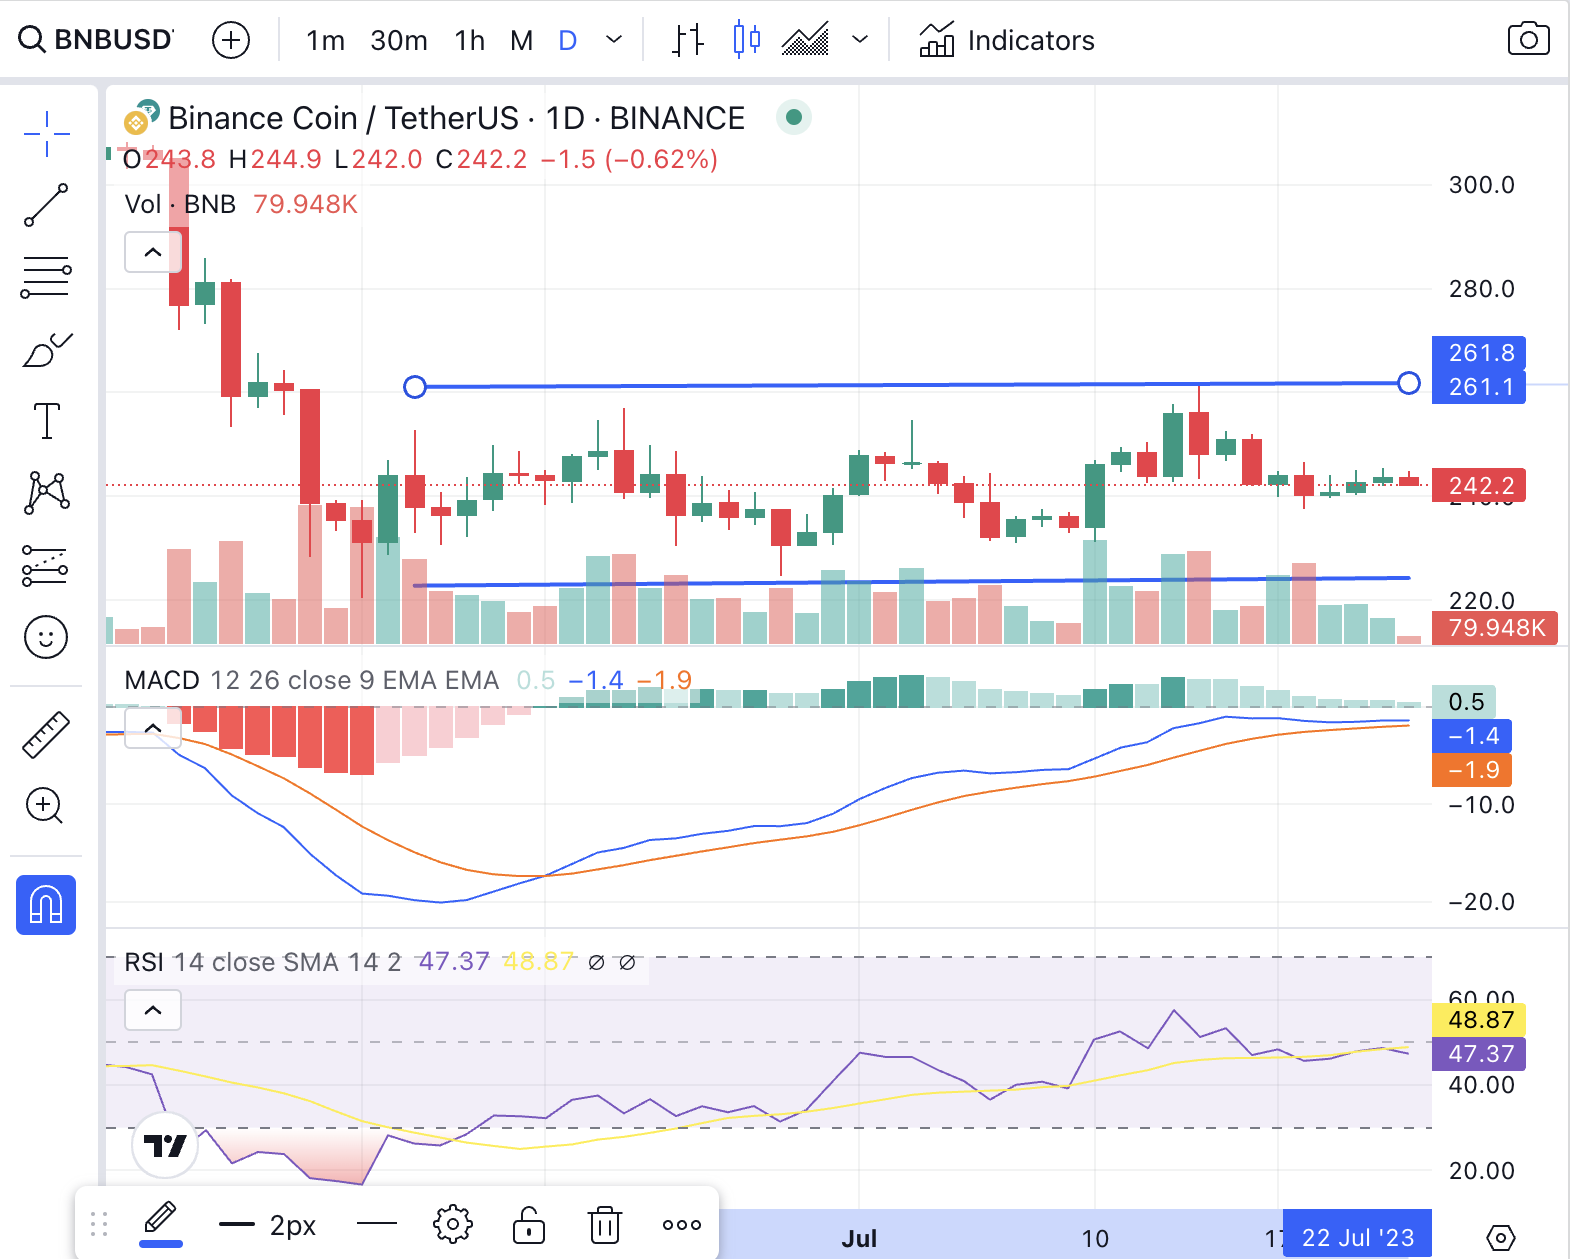Select the crosshair cursor tool

[46, 133]
